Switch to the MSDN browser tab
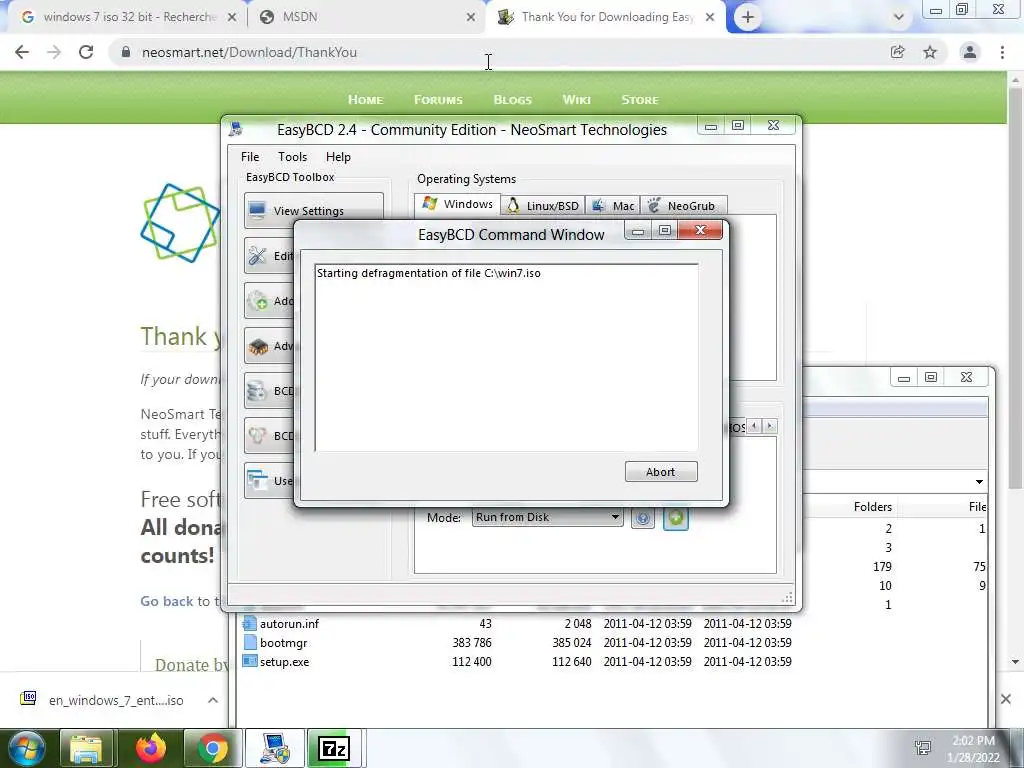1024x768 pixels. 366,17
